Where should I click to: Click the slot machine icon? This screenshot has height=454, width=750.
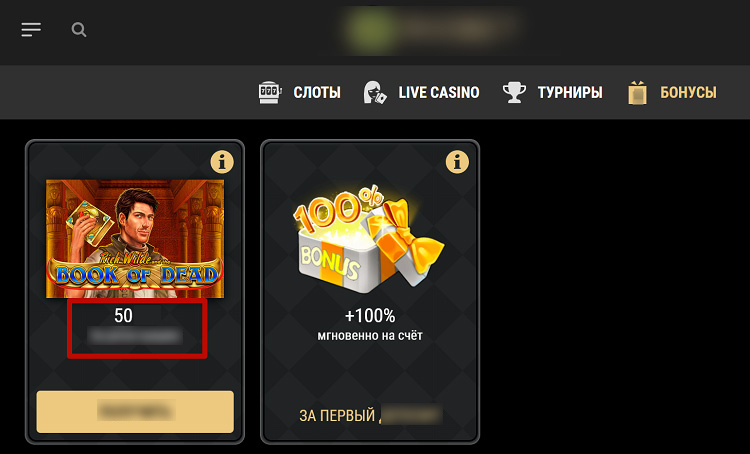click(x=270, y=92)
